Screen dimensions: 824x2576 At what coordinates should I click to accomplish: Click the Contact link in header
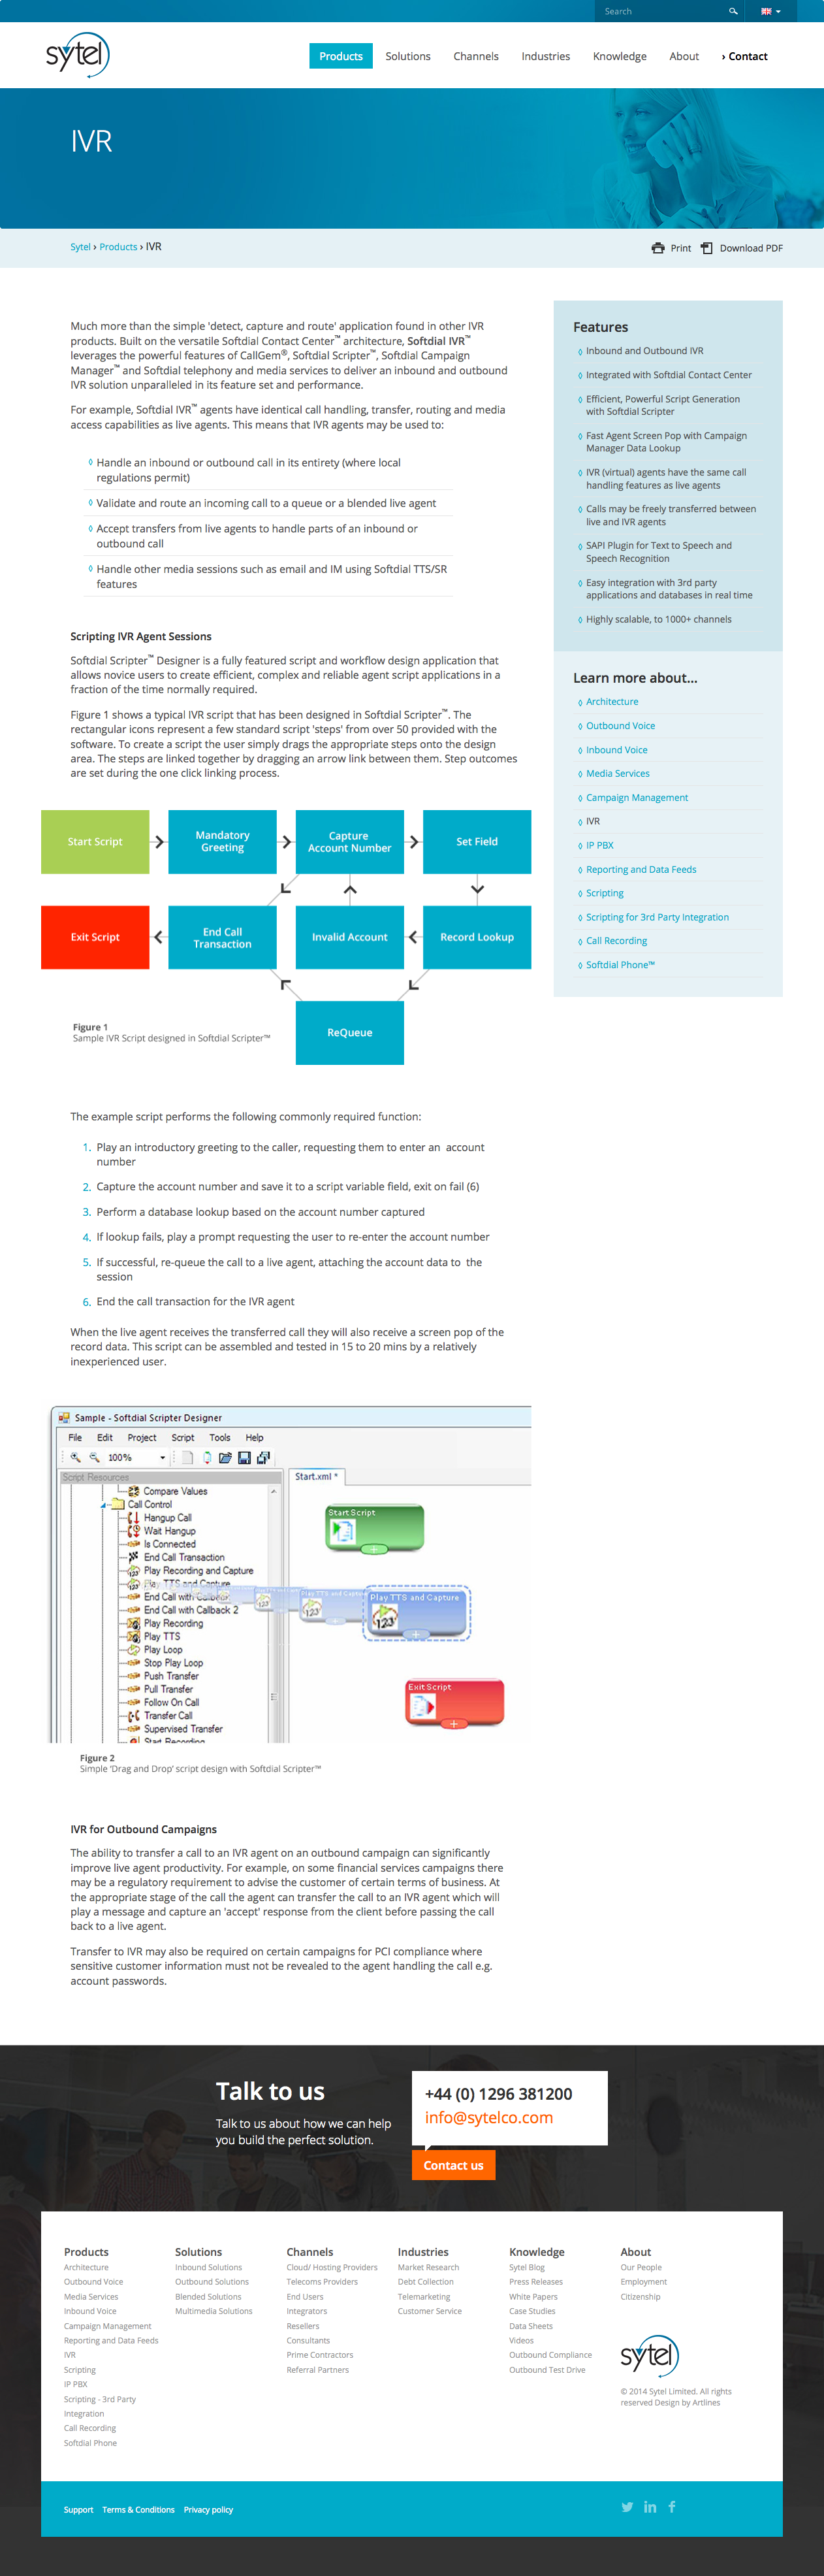coord(744,56)
